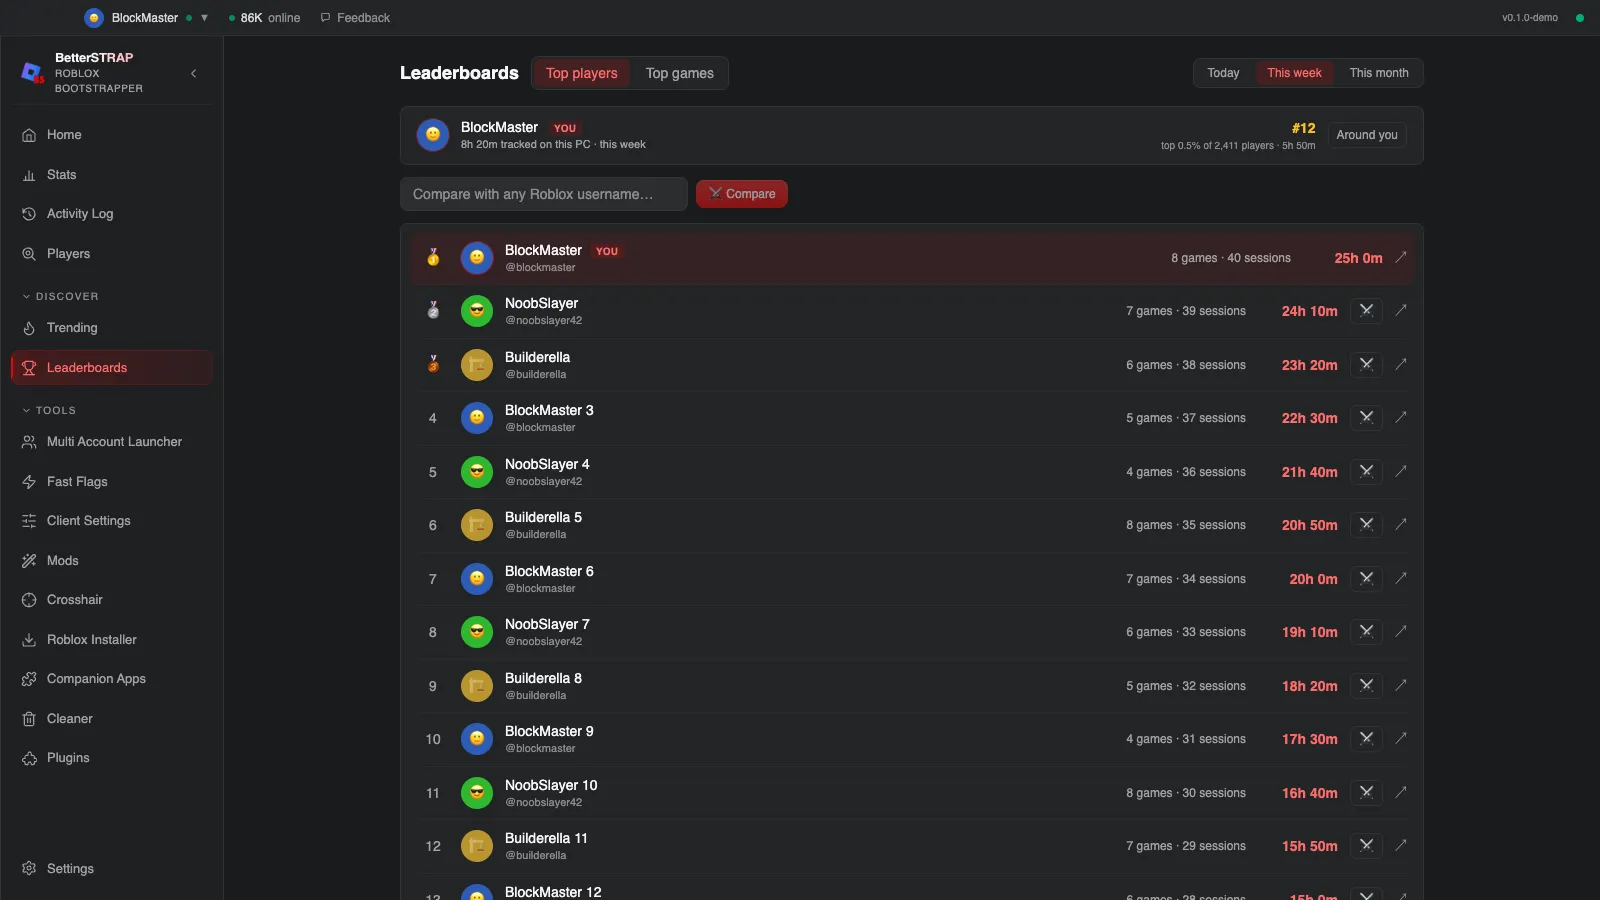The width and height of the screenshot is (1600, 900).
Task: Open the Mods tool
Action: (x=111, y=561)
